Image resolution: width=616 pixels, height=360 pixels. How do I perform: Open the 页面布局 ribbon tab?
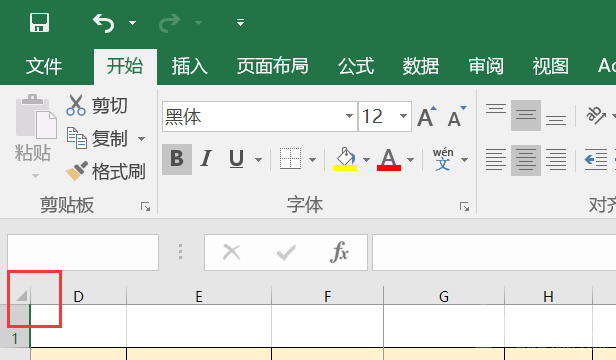click(x=273, y=66)
